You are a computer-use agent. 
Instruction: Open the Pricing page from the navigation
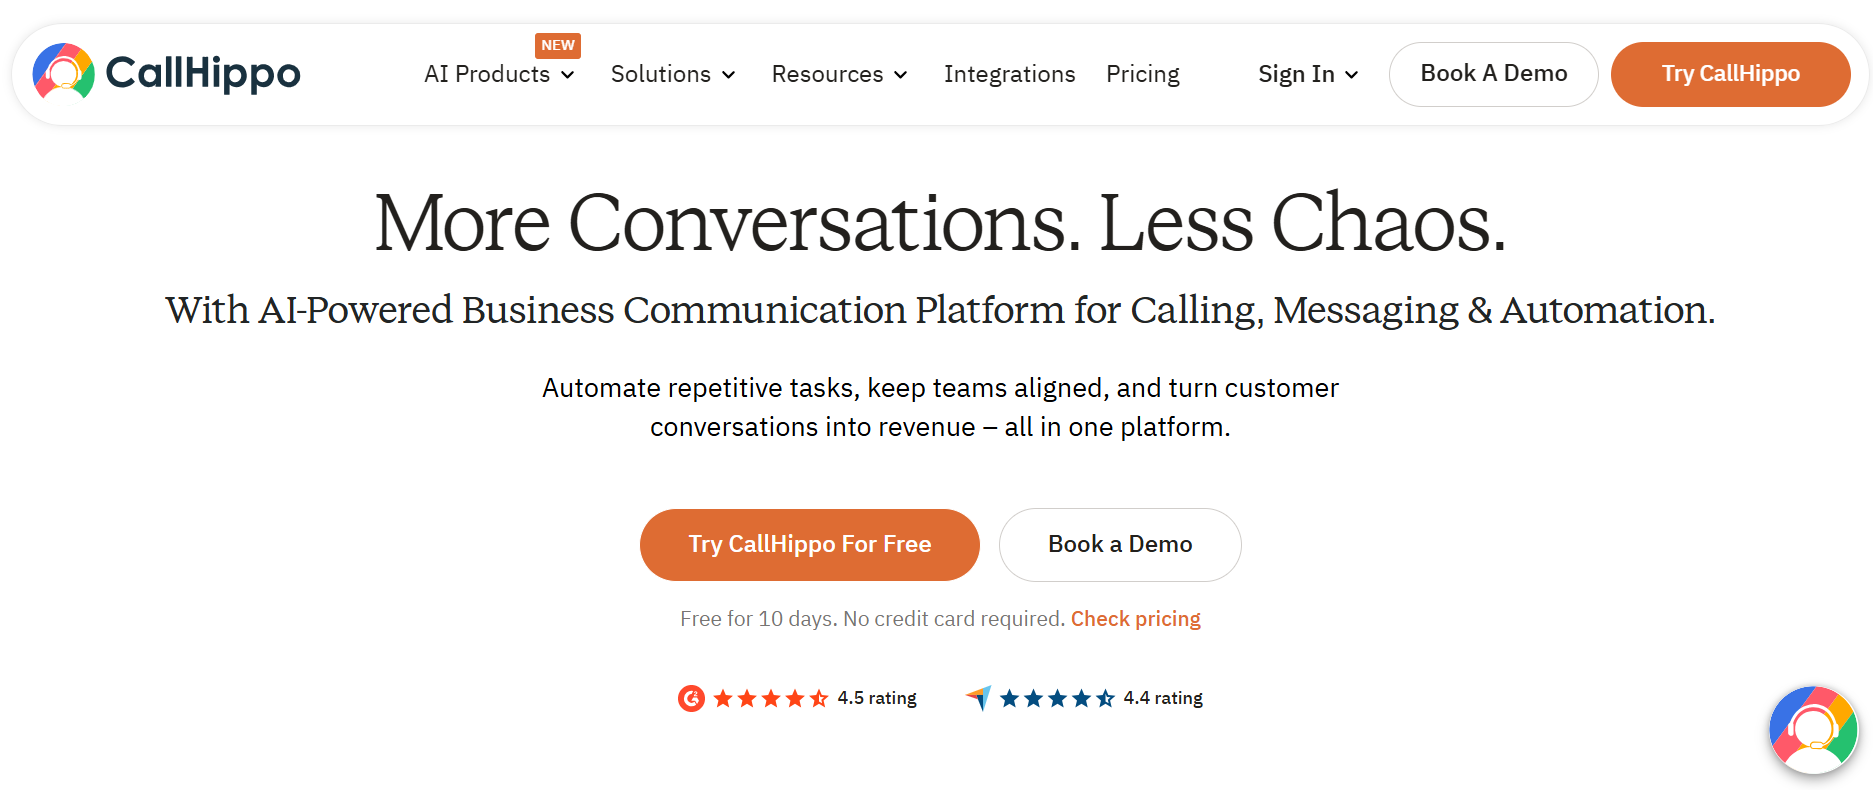1143,74
